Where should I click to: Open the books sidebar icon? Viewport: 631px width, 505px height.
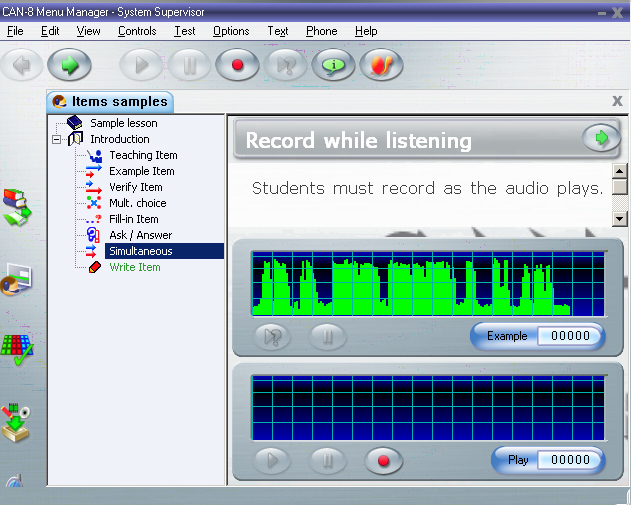[x=17, y=208]
